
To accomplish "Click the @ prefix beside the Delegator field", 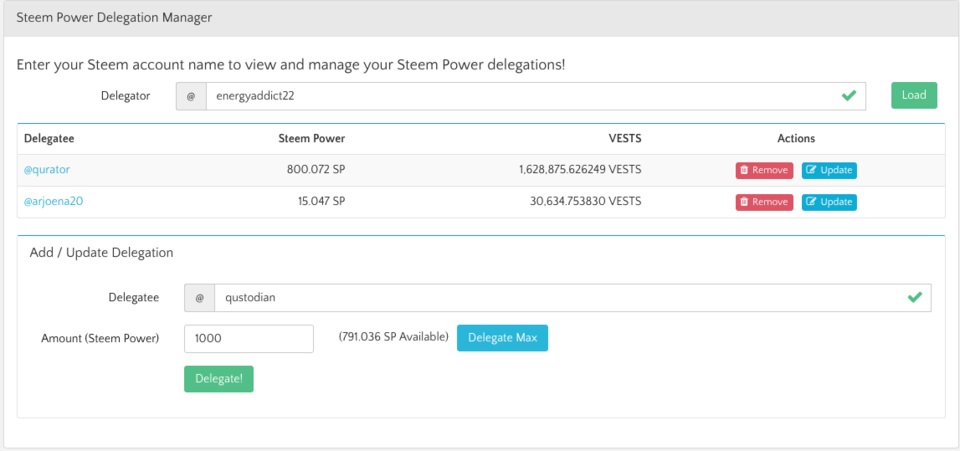I will coord(191,97).
